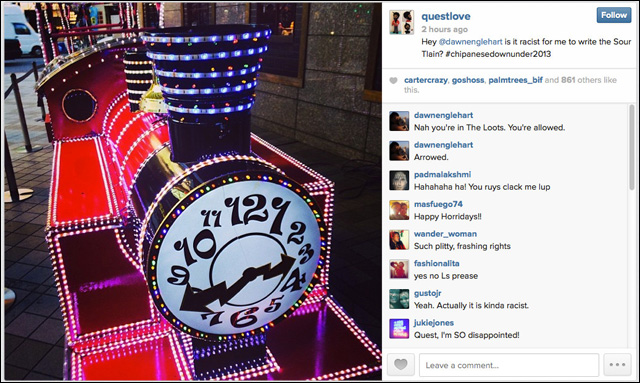Open the #chipanesedownunder2013 hashtag
Screen dimensions: 640x383
click(x=498, y=54)
